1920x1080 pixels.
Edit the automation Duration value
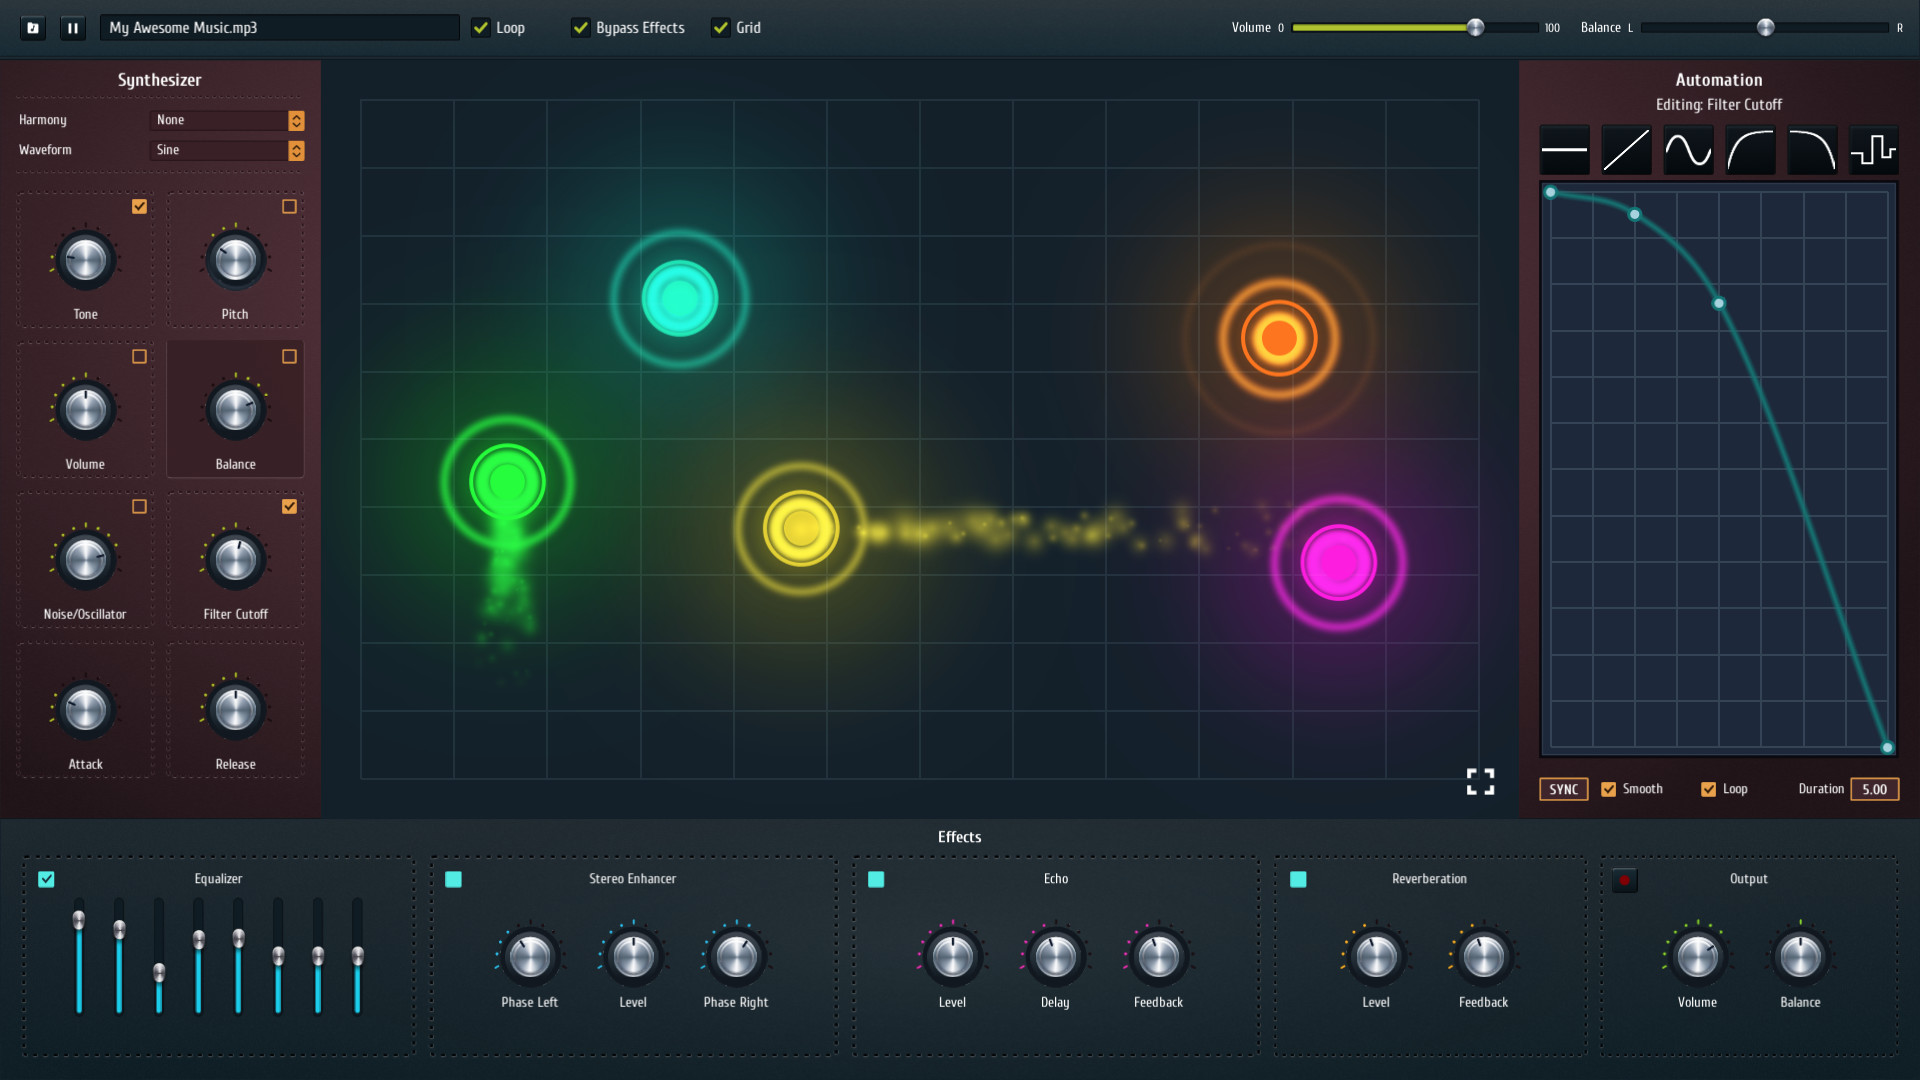tap(1875, 789)
